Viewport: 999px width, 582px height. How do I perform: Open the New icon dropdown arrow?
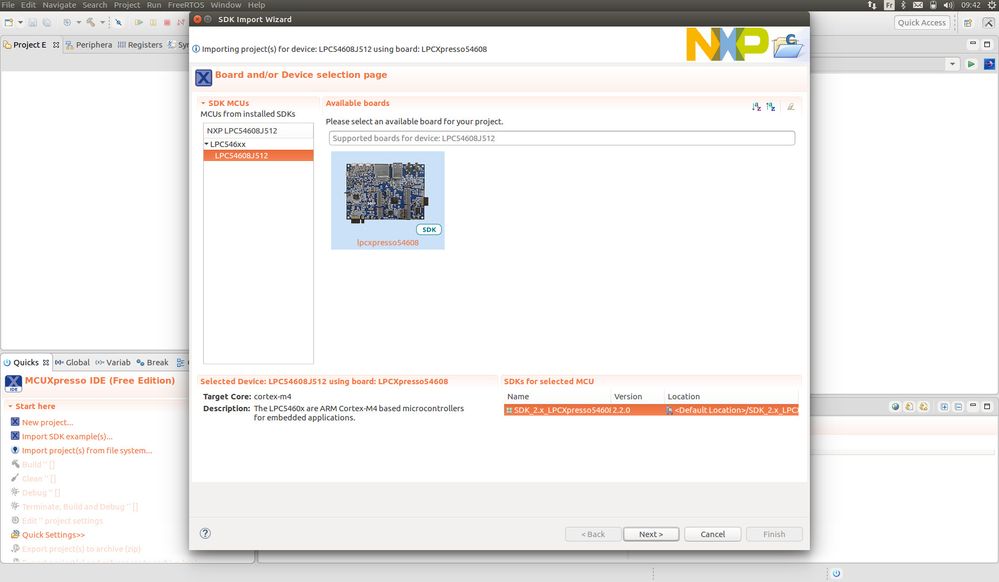tap(20, 22)
